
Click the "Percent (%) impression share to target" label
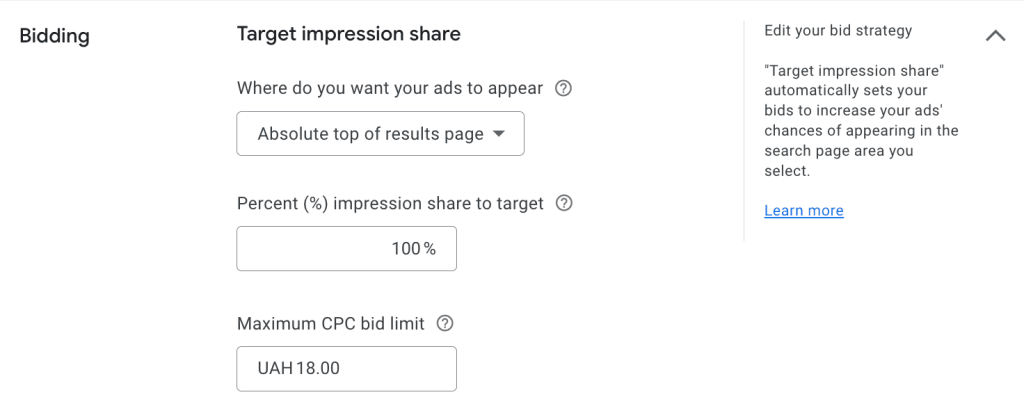click(x=390, y=203)
